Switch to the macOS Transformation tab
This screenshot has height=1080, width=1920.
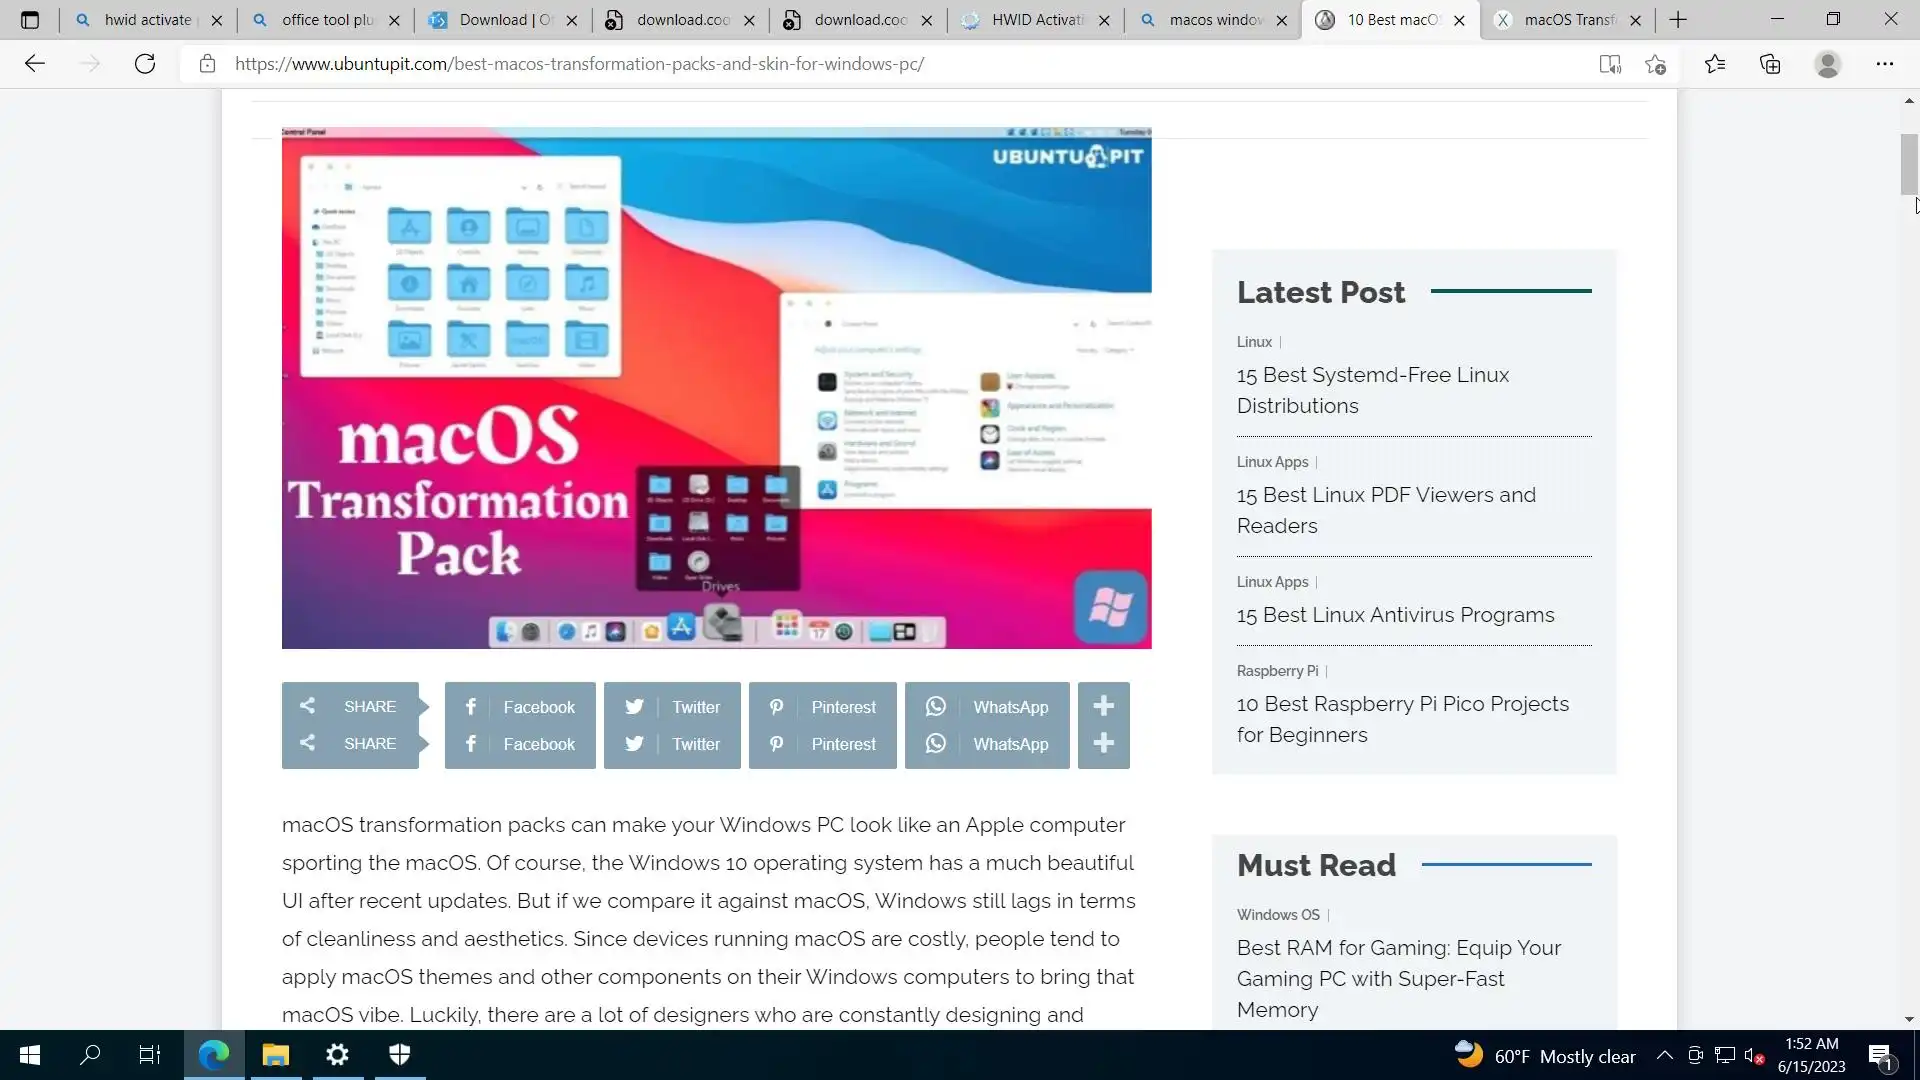tap(1568, 20)
